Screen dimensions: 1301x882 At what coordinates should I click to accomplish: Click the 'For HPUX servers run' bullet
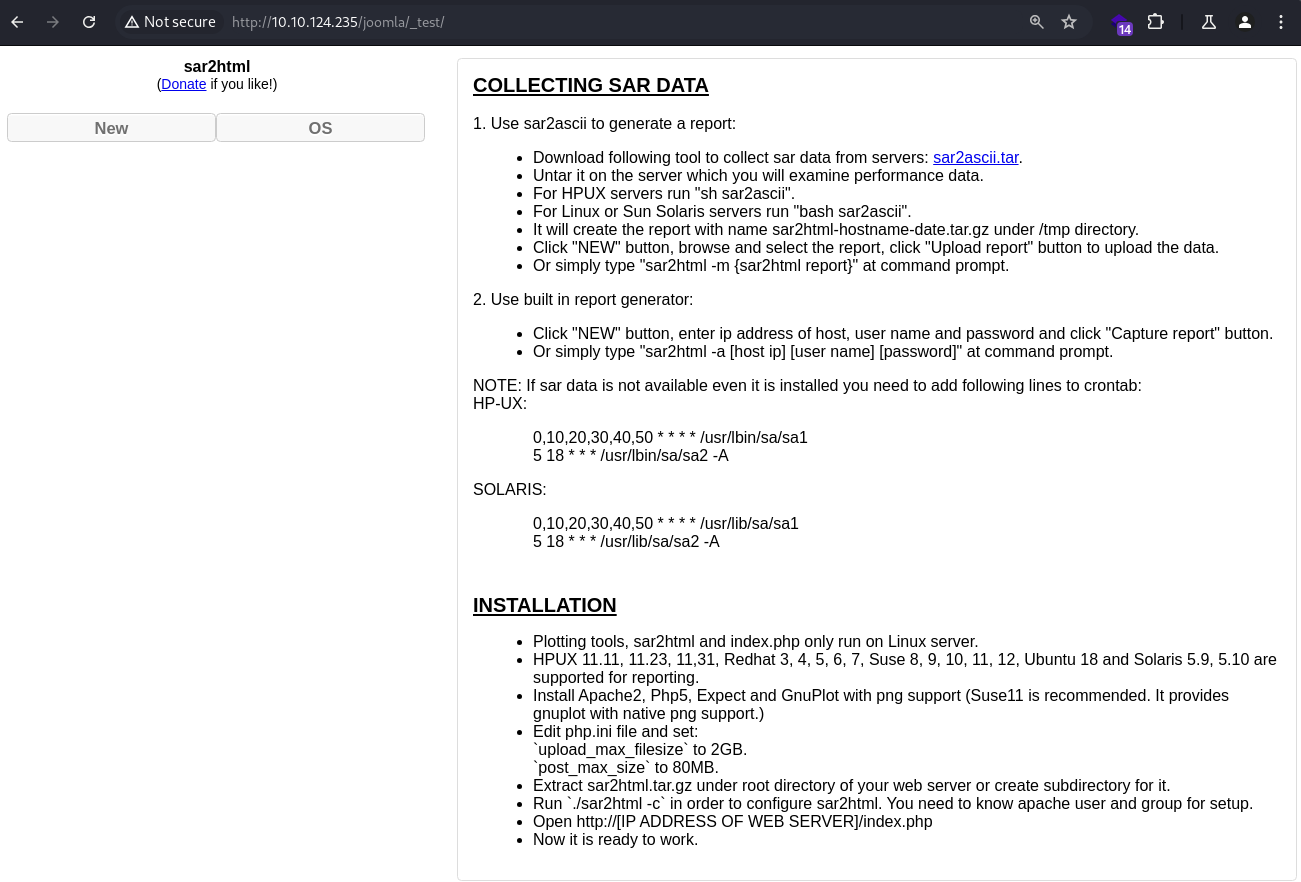tap(664, 193)
